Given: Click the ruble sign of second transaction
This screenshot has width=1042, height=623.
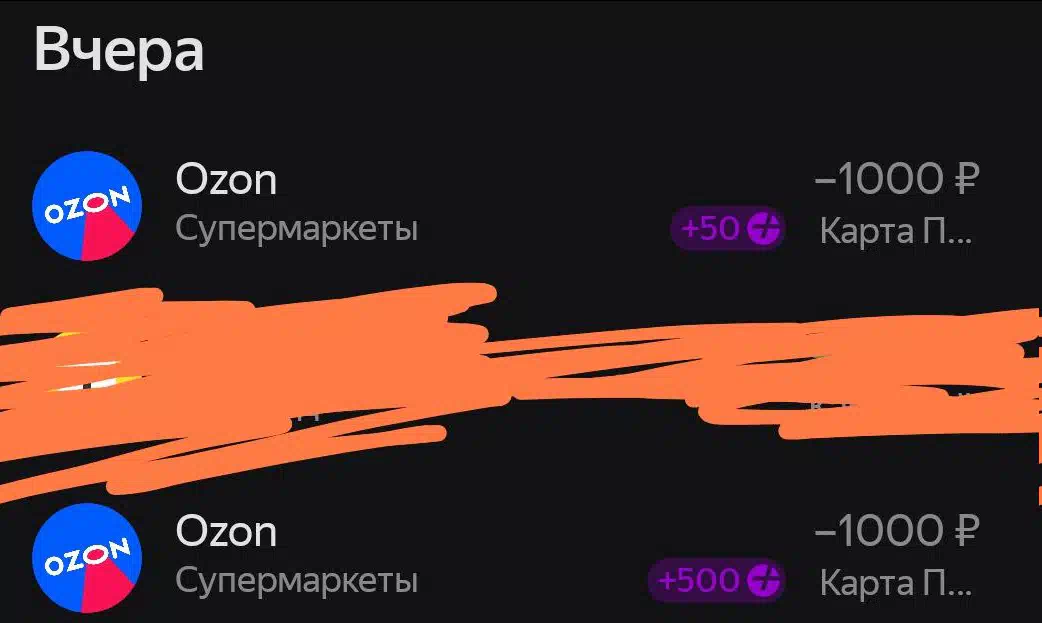Looking at the screenshot, I should (x=967, y=530).
